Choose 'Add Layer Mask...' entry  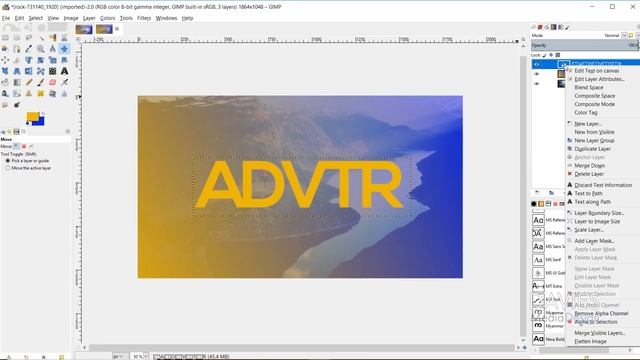[594, 241]
